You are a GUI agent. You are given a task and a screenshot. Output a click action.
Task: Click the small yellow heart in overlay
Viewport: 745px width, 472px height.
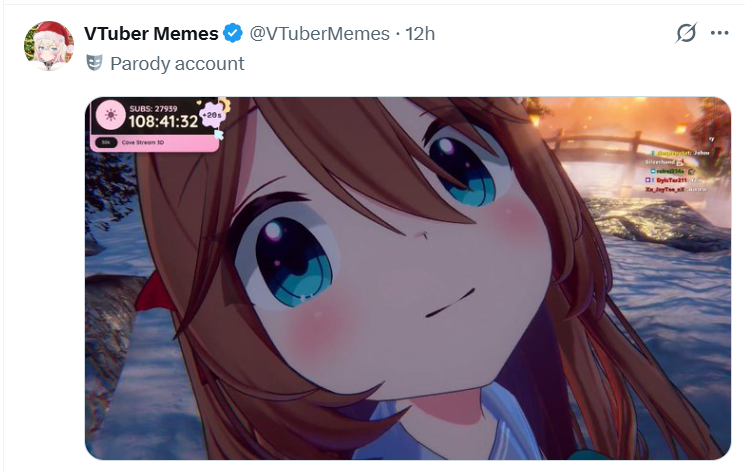tap(200, 102)
